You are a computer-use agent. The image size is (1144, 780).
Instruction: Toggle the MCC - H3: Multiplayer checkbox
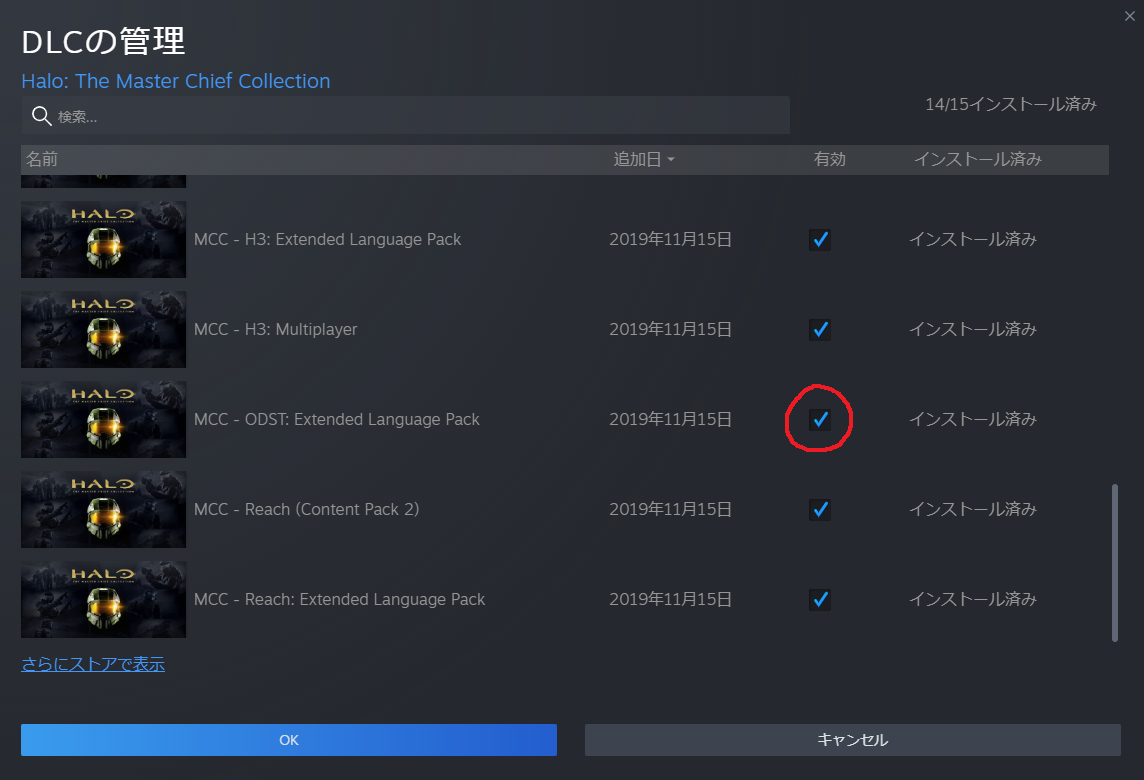tap(820, 330)
